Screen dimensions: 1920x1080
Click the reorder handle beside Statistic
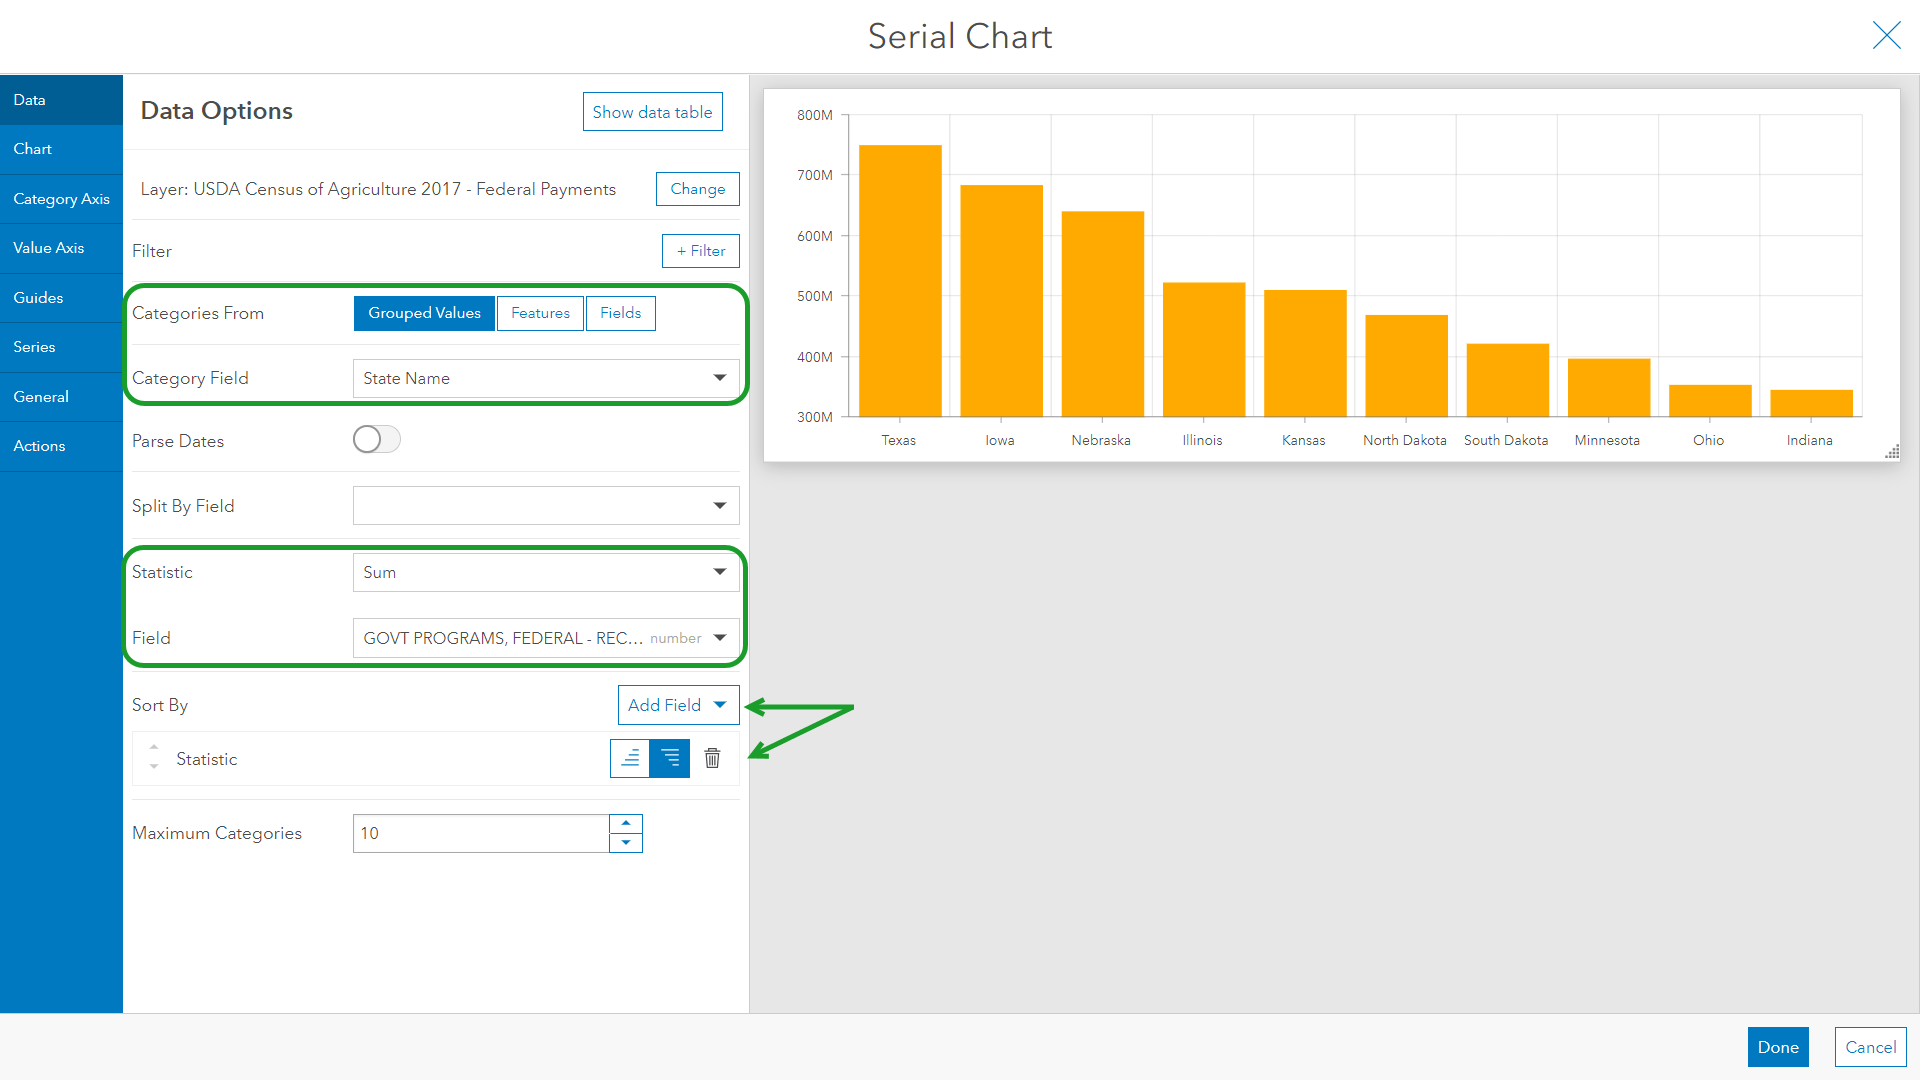pos(154,757)
